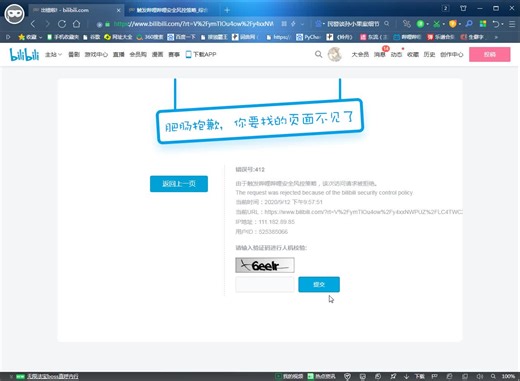Open 收藏 in the header

click(x=413, y=54)
